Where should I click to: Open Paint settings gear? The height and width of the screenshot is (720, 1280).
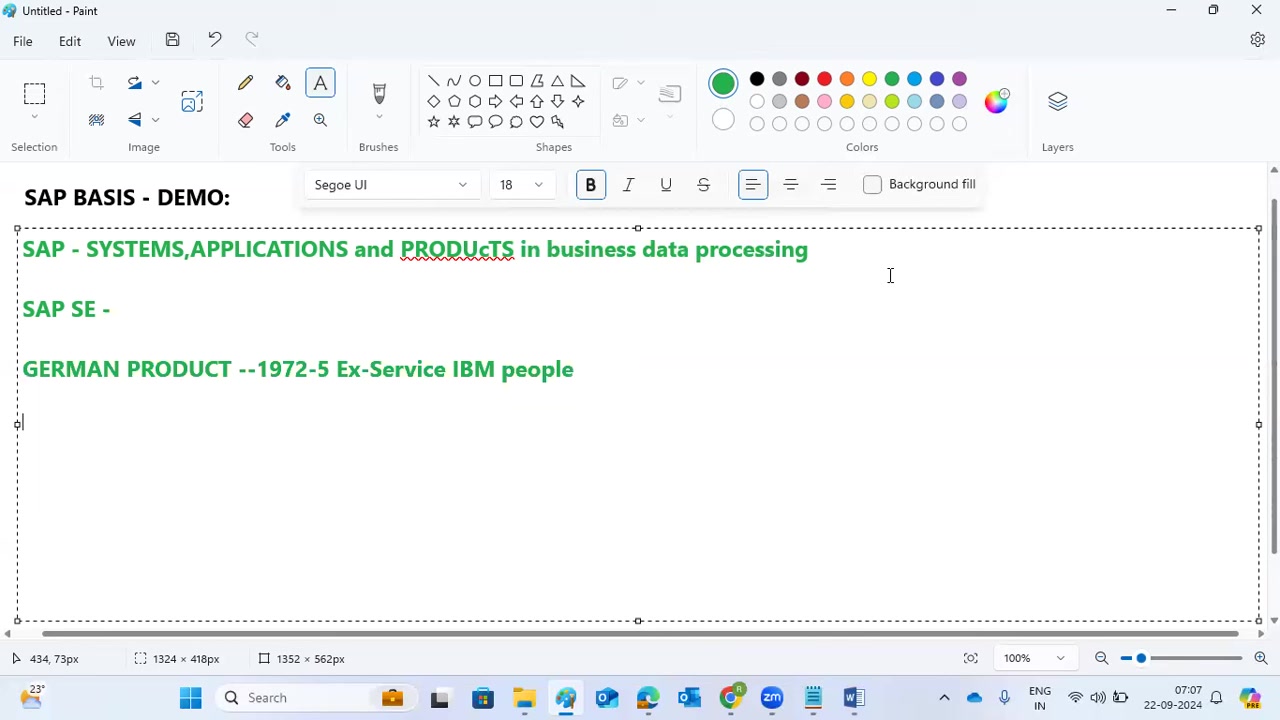click(1258, 40)
